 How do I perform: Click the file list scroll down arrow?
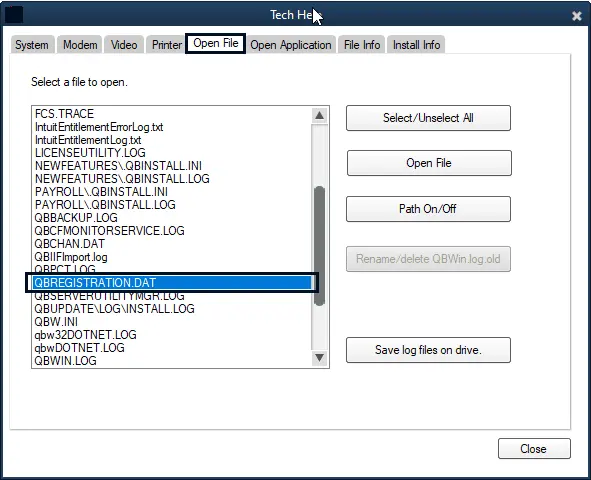(319, 357)
